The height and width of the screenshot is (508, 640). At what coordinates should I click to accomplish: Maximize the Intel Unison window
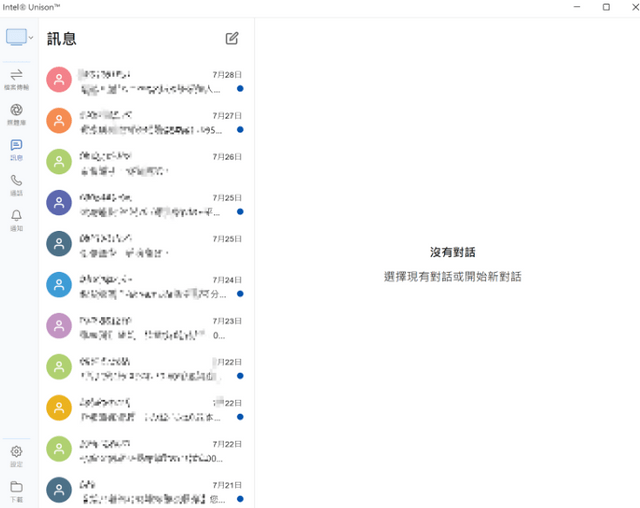[605, 7]
